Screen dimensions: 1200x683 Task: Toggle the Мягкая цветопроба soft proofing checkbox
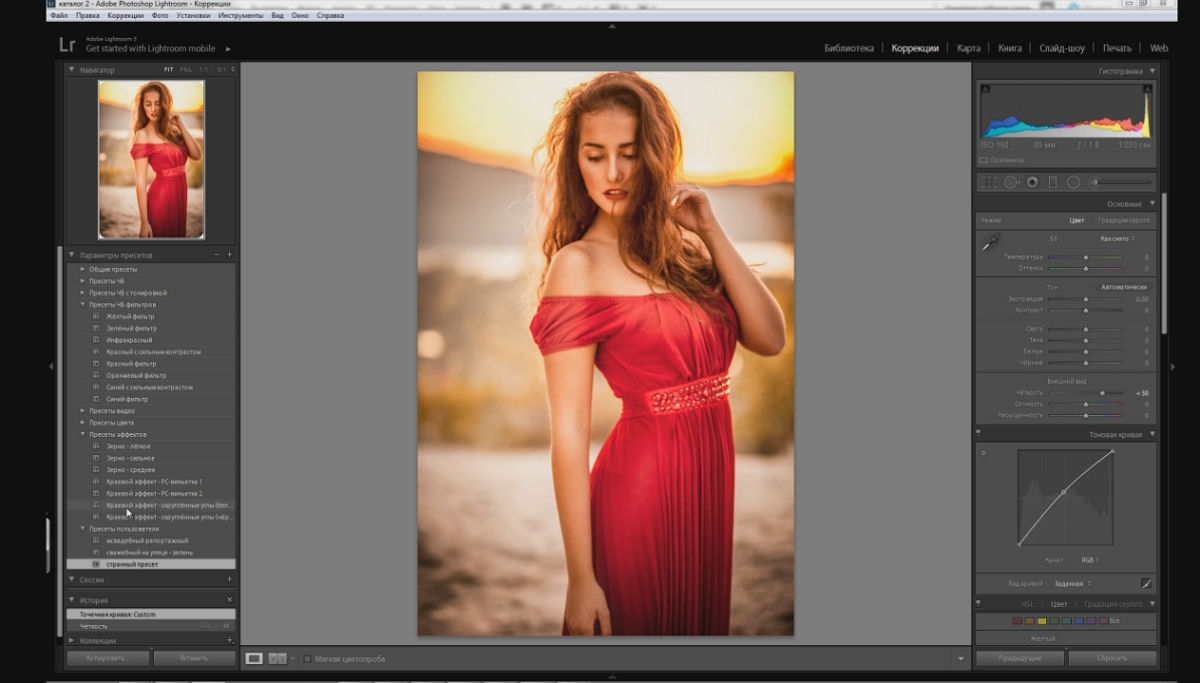307,659
